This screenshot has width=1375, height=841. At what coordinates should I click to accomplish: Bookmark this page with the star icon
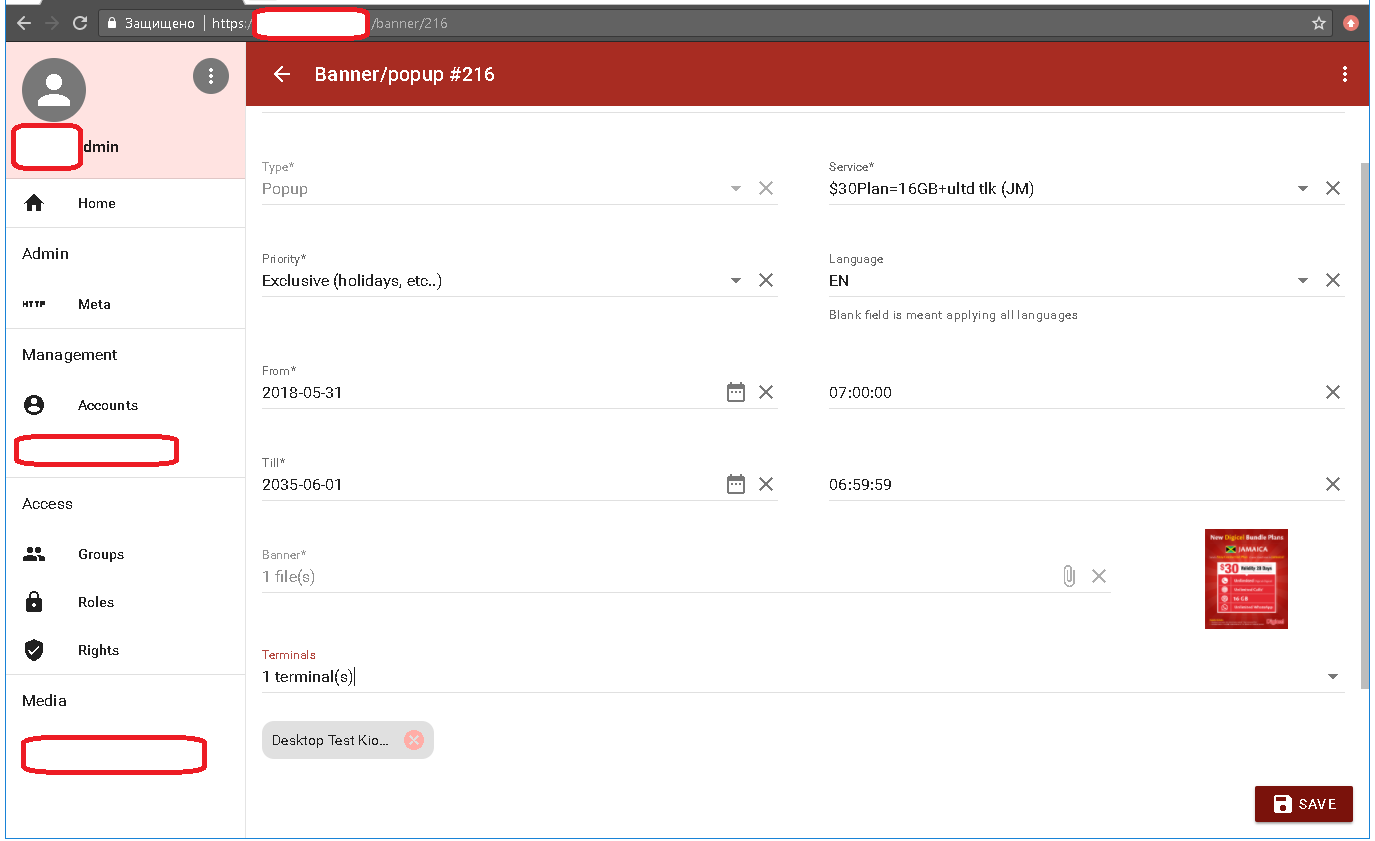click(1318, 23)
